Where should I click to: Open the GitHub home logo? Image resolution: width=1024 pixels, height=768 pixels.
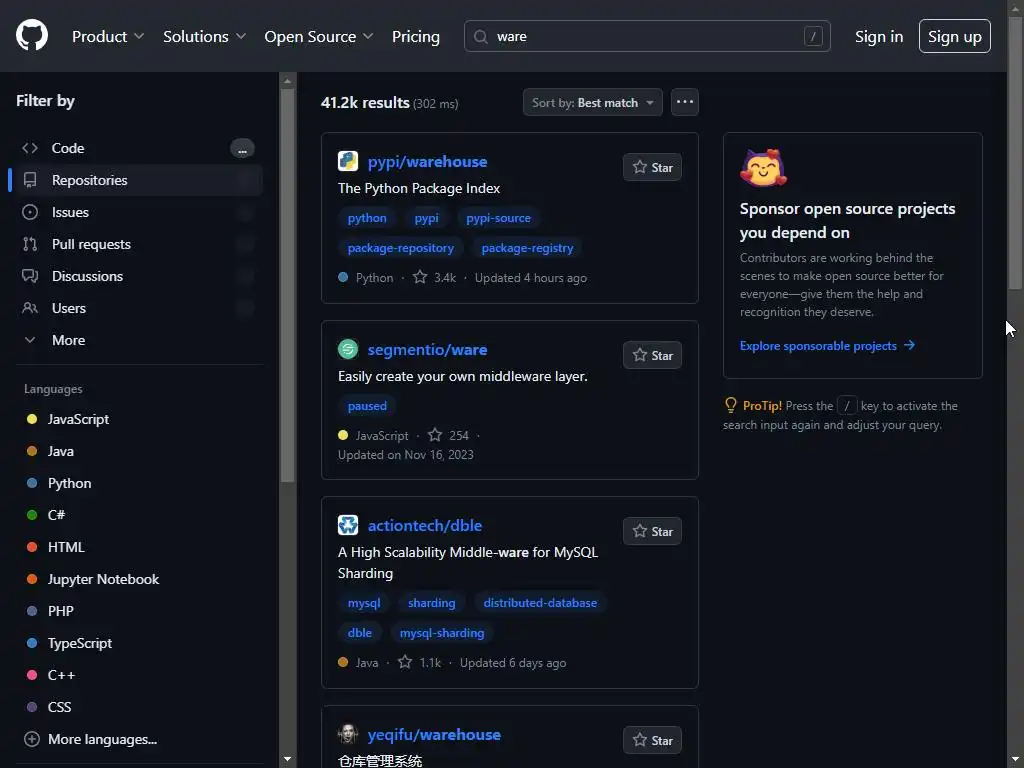(x=32, y=35)
